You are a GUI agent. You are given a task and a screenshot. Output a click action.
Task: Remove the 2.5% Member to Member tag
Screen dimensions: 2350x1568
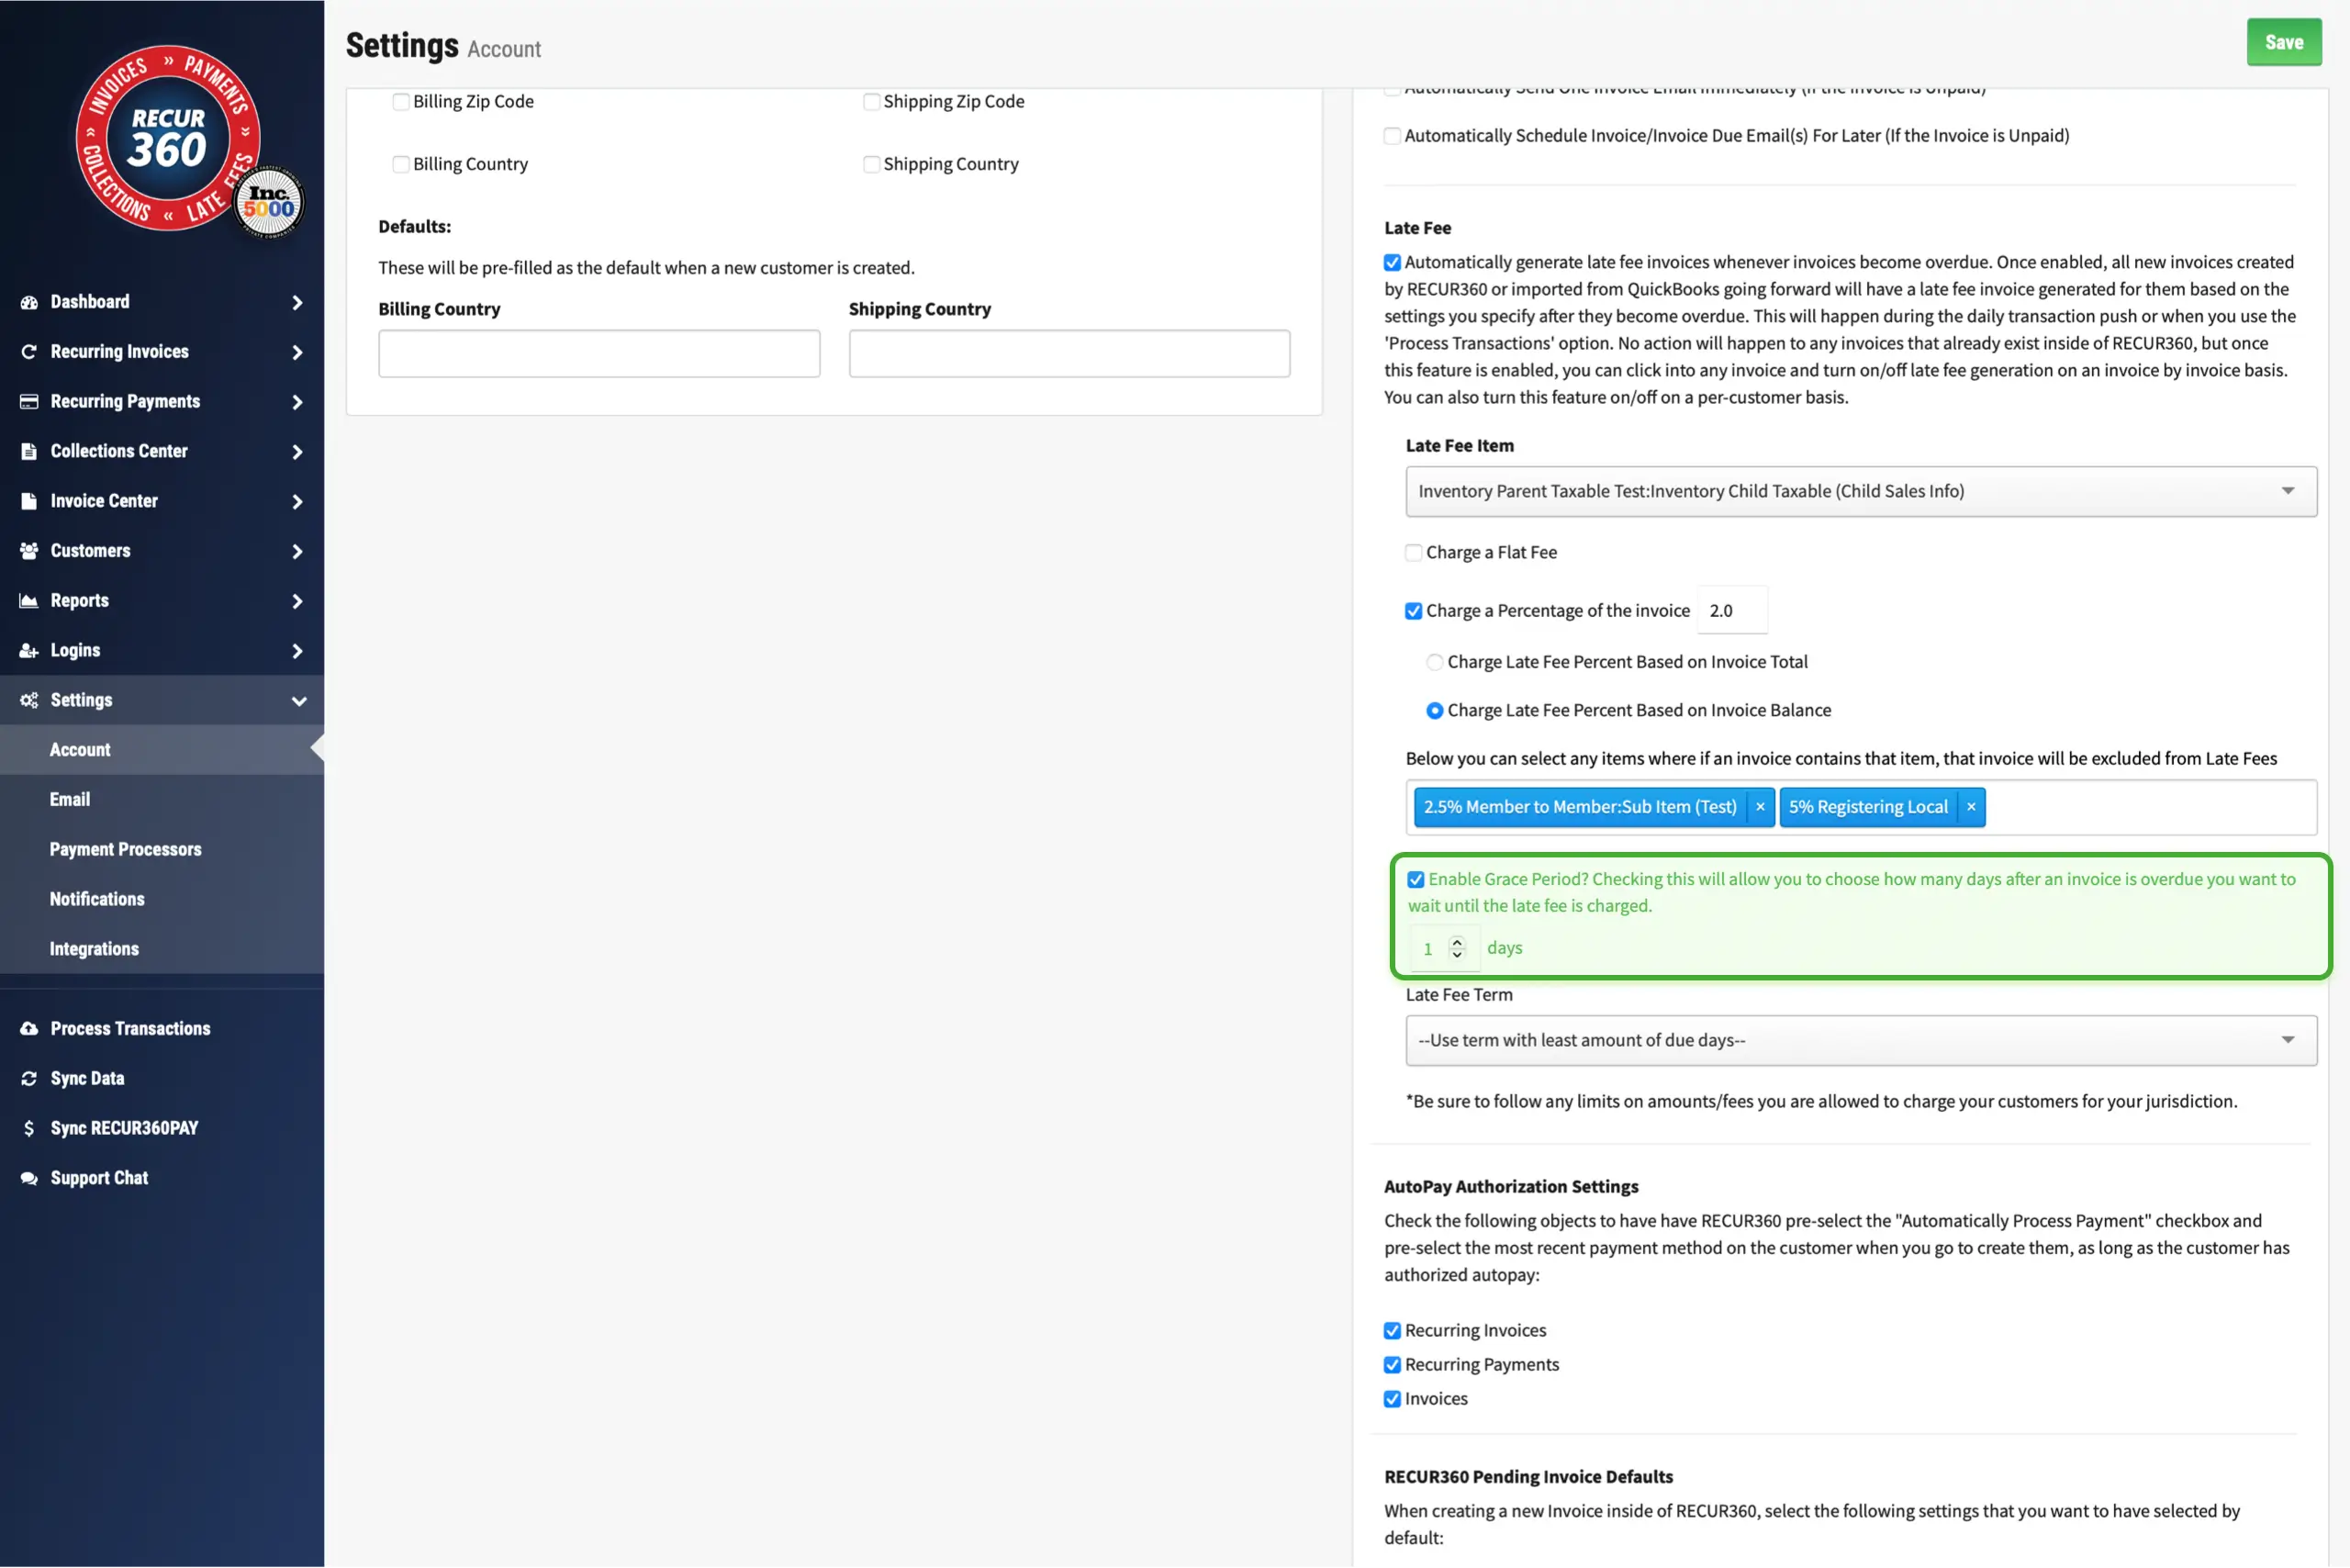pos(1759,807)
